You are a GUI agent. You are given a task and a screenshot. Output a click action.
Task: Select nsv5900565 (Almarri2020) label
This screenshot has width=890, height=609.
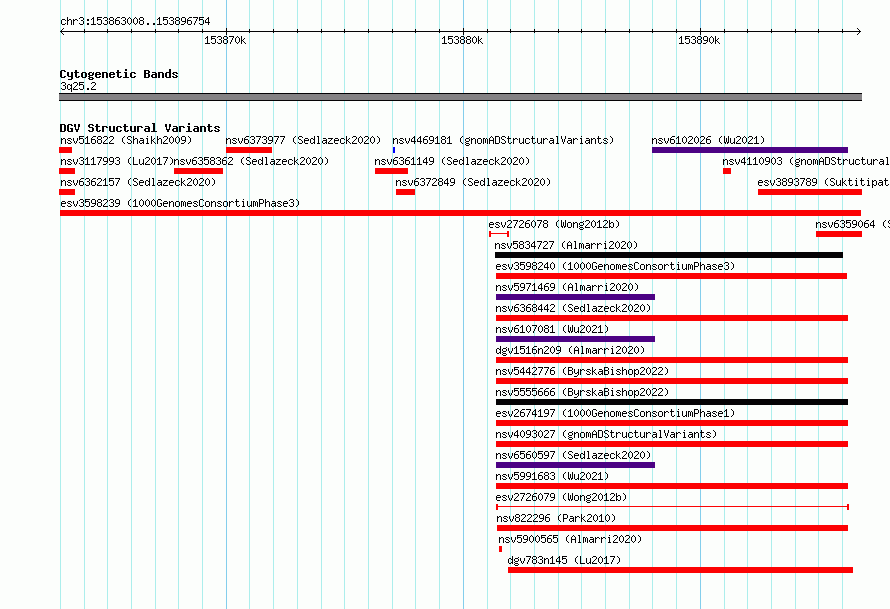[570, 539]
